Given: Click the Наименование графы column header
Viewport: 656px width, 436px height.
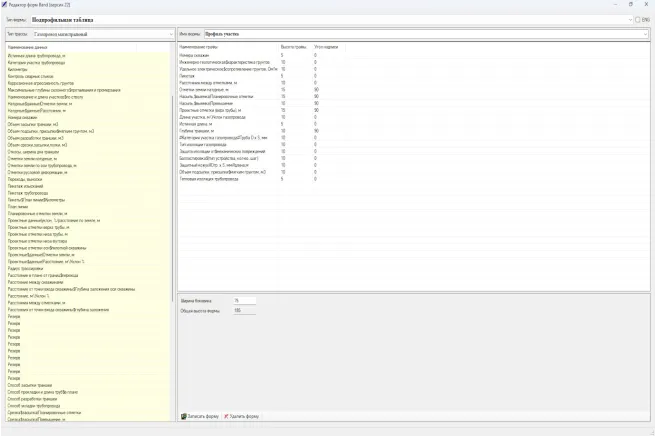Looking at the screenshot, I should tap(200, 47).
